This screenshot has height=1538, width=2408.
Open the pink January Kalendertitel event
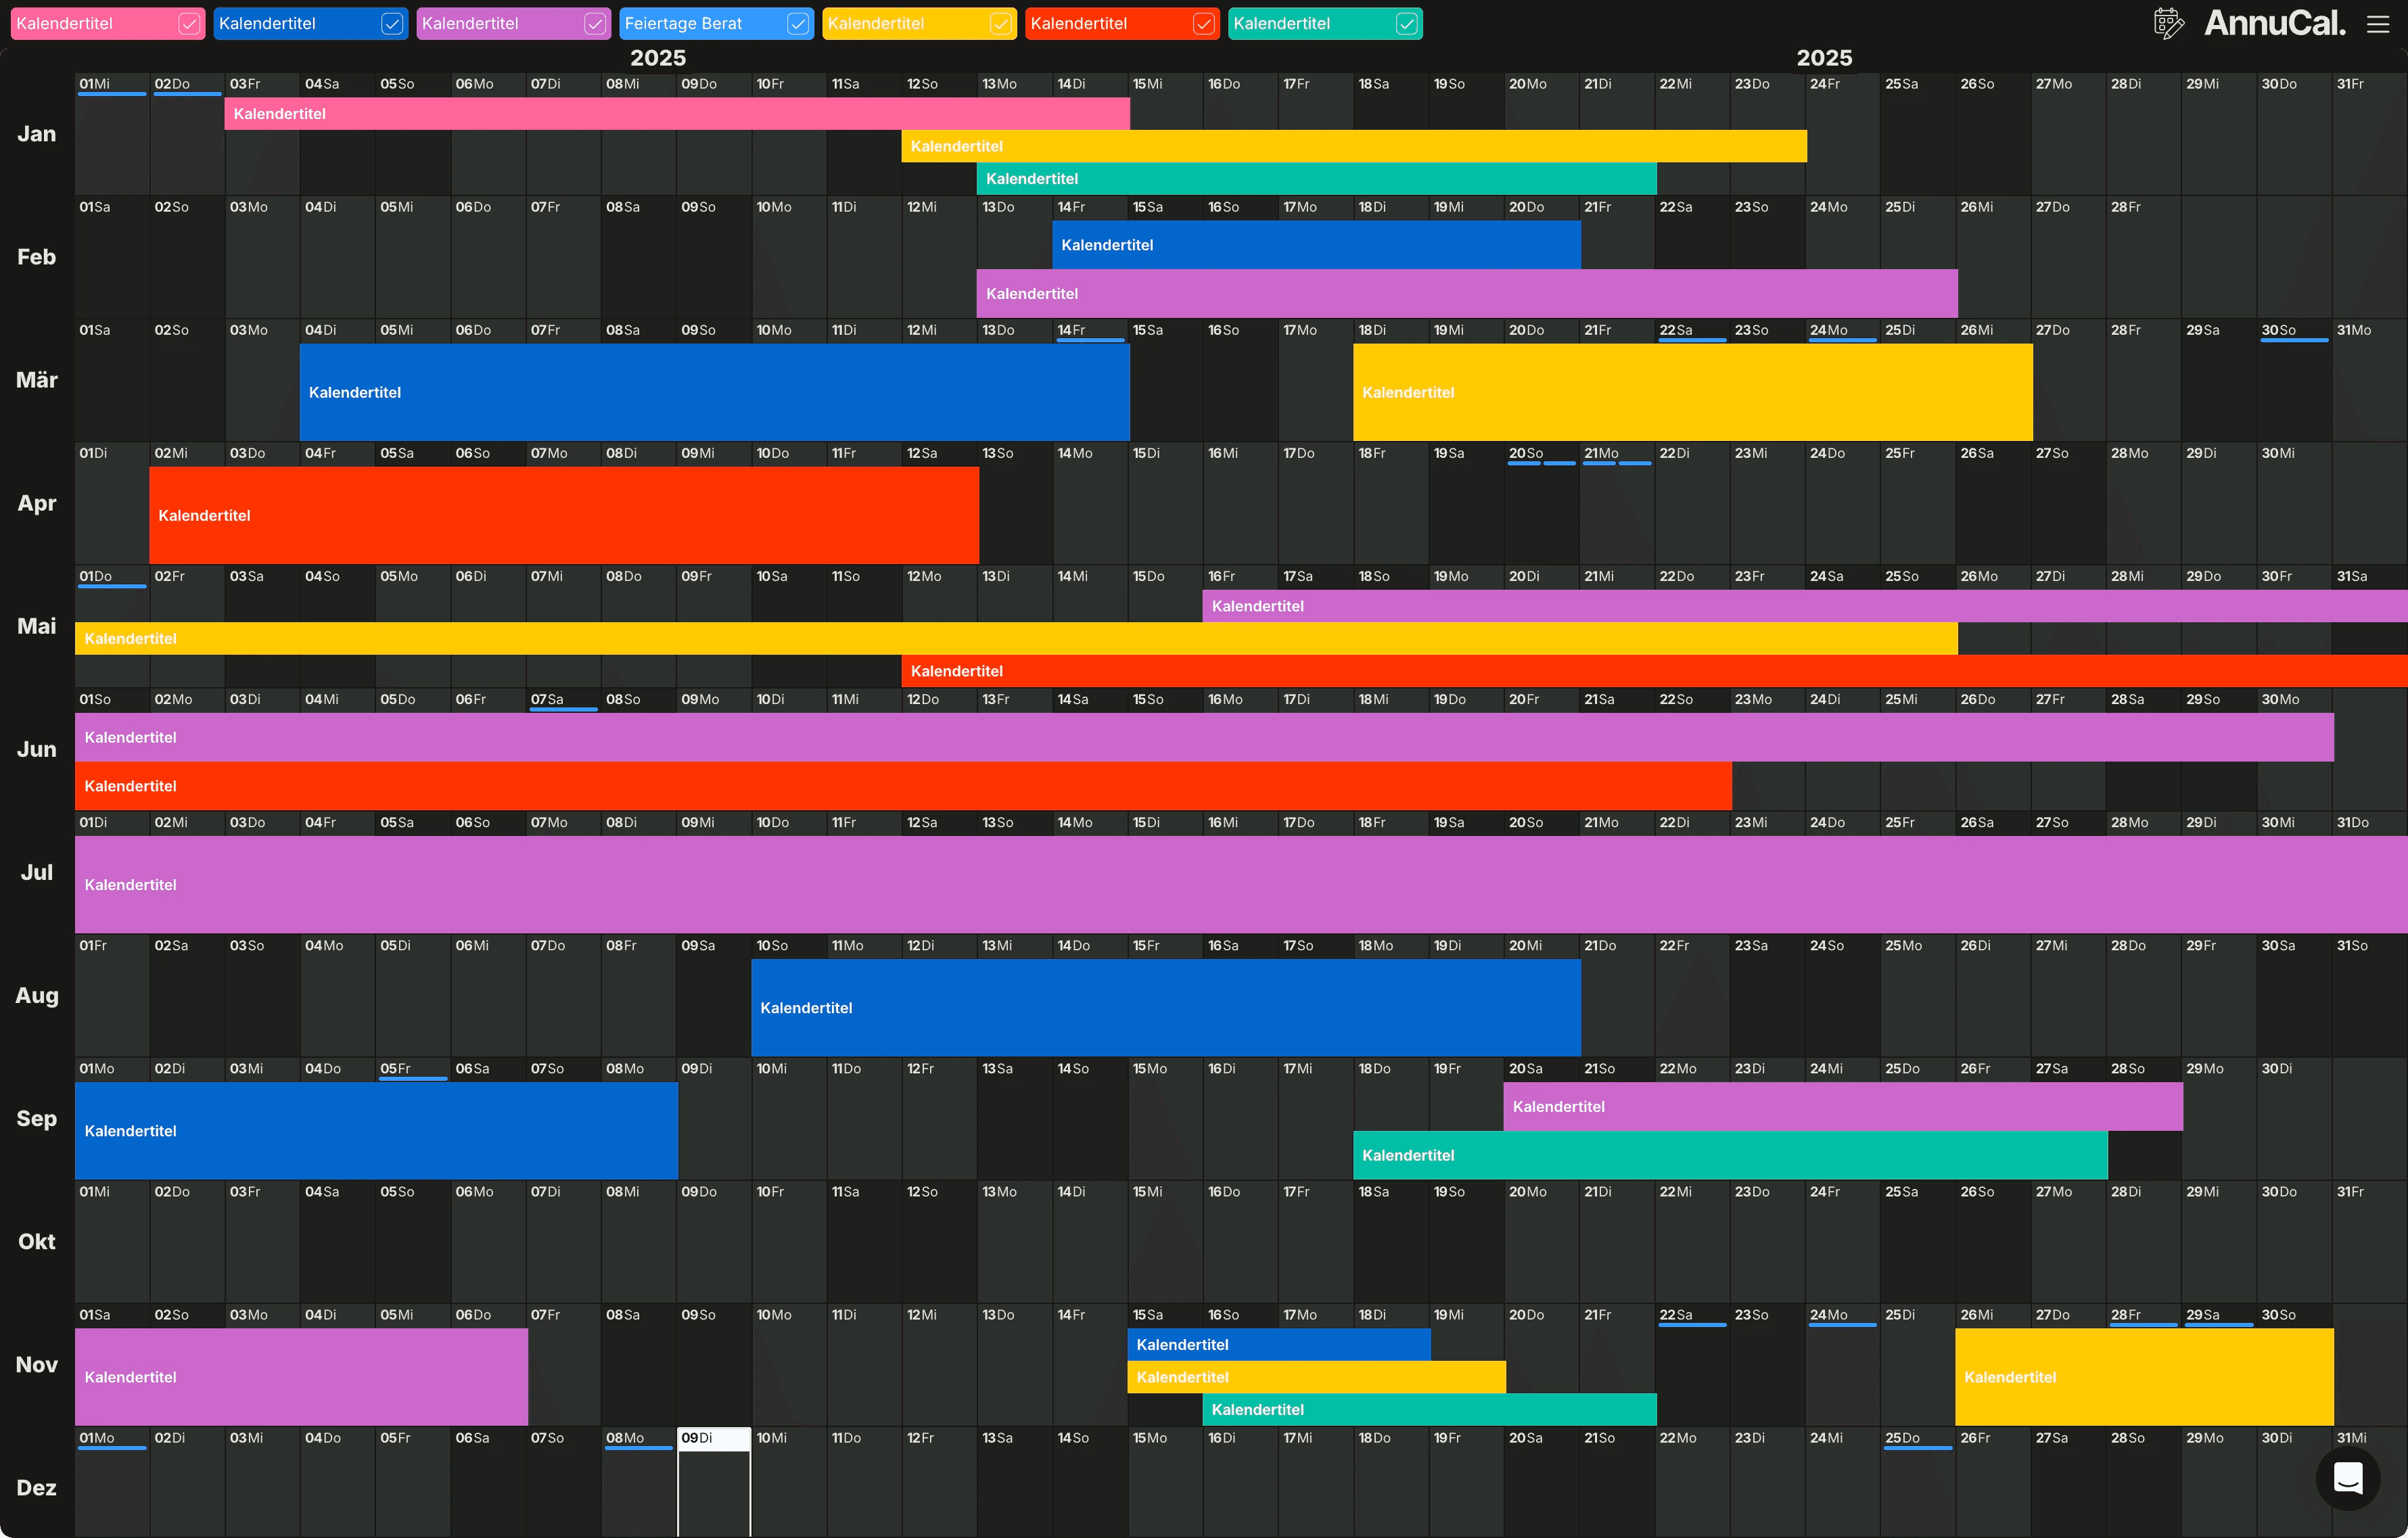click(676, 114)
